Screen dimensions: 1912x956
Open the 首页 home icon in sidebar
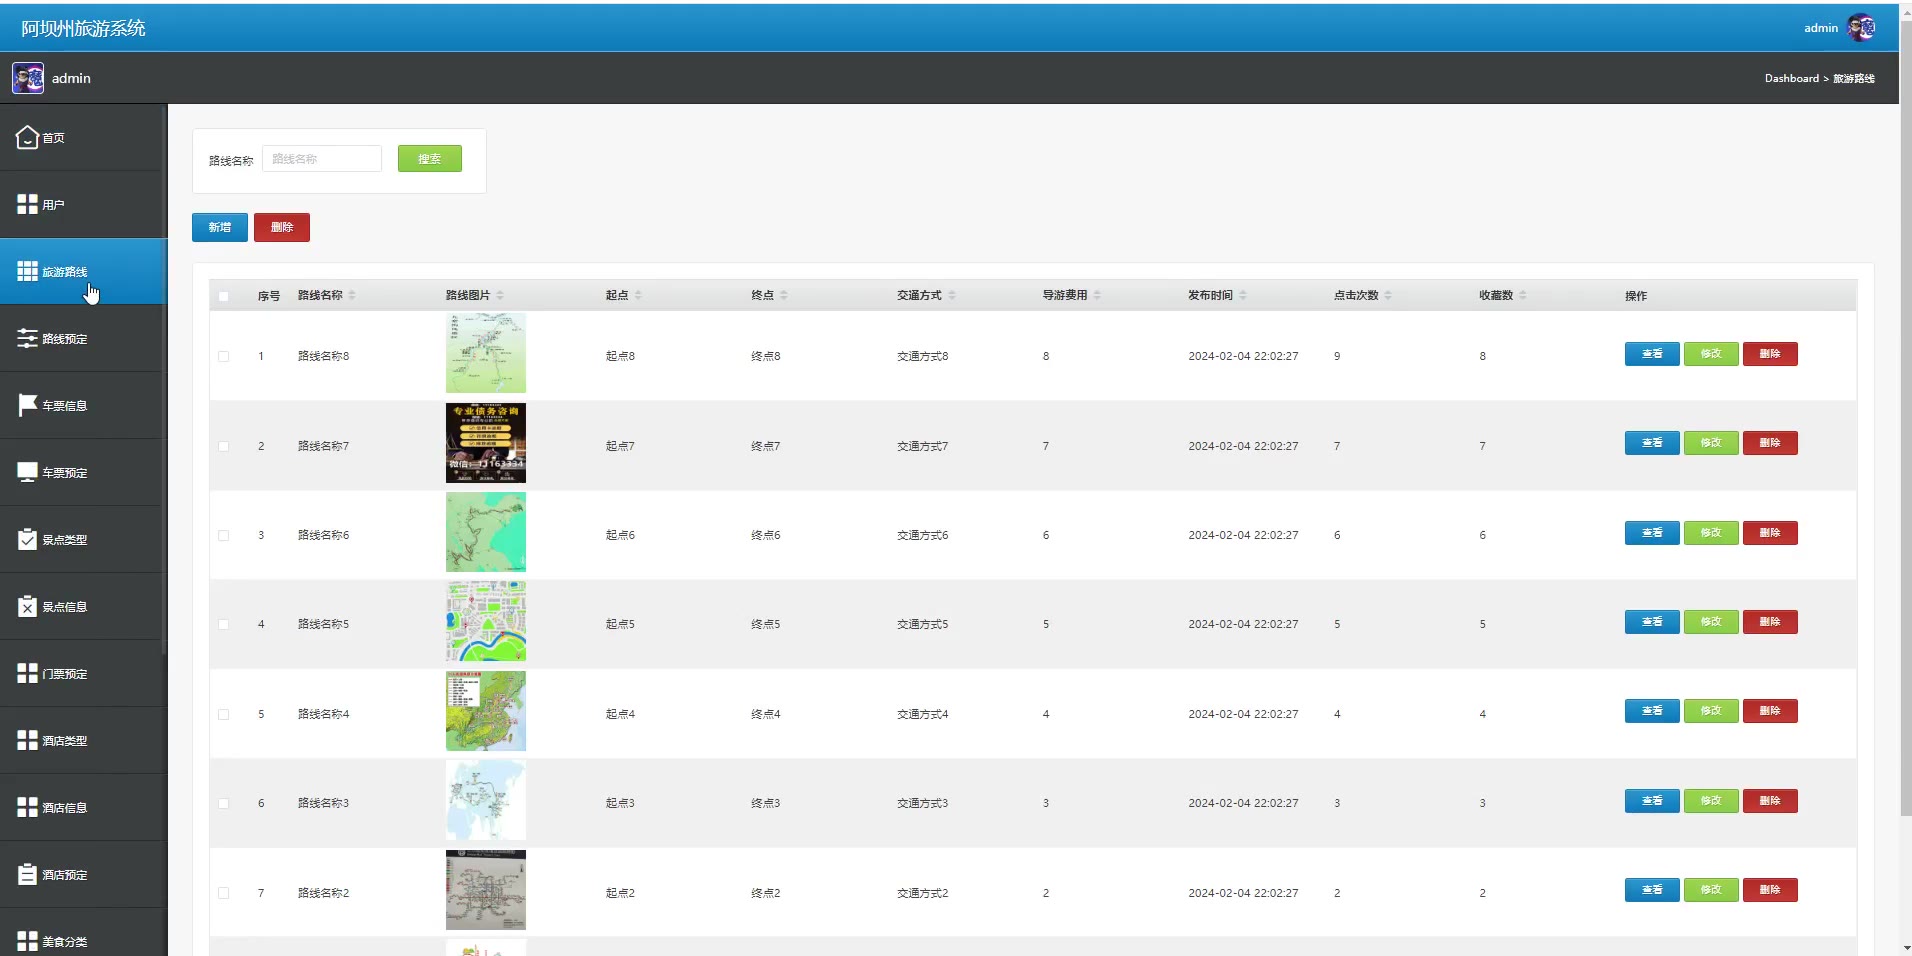tap(27, 137)
